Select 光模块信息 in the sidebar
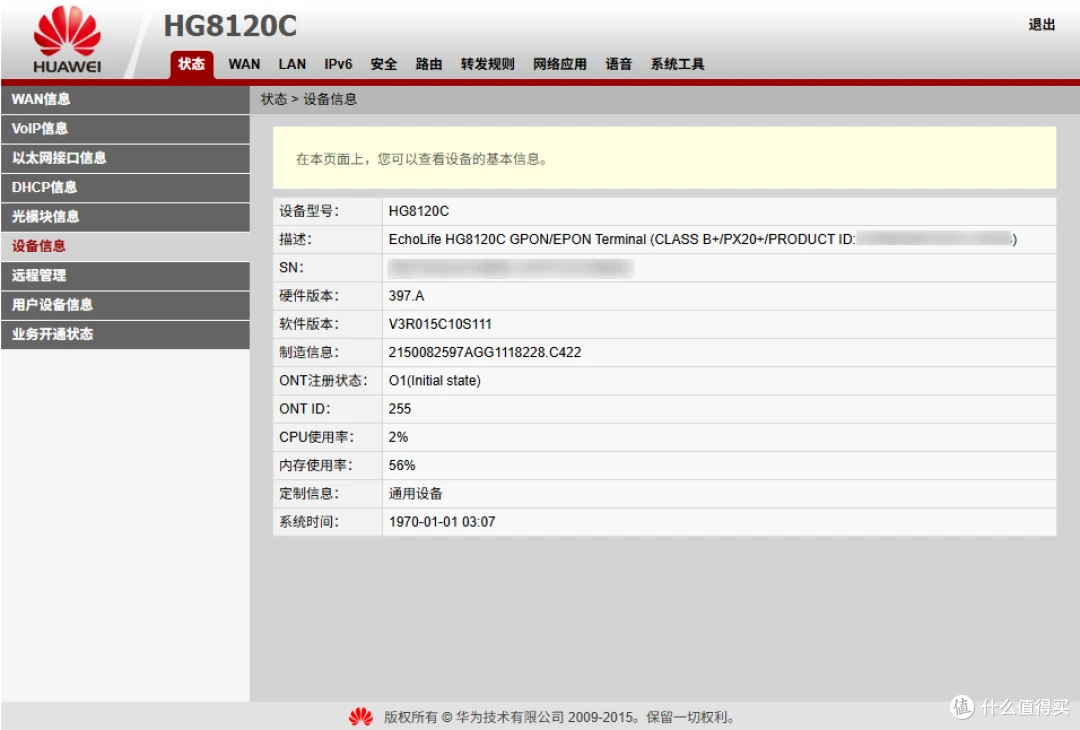The image size is (1080, 730). 125,217
